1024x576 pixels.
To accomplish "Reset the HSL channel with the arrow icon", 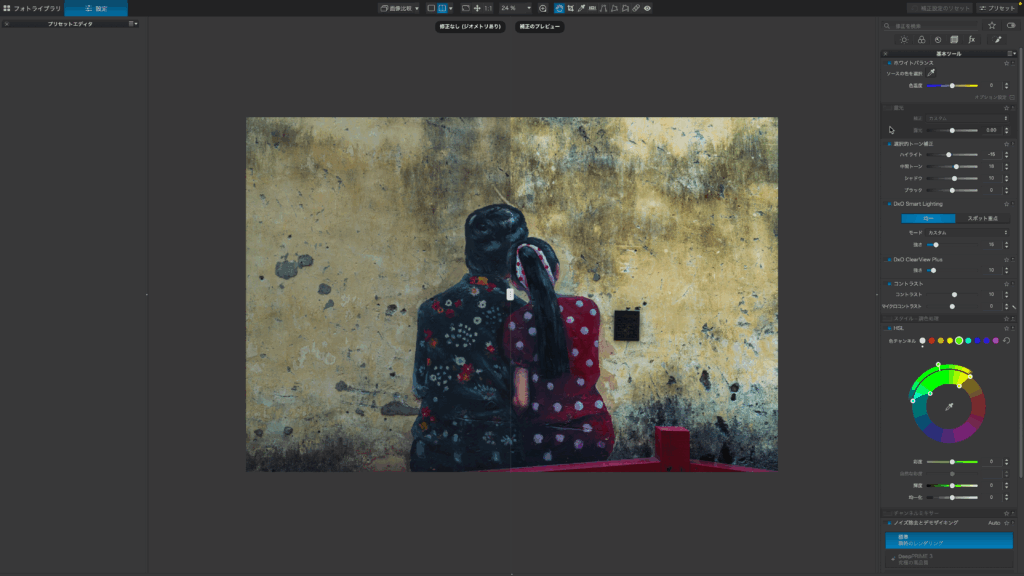I will (x=1006, y=340).
